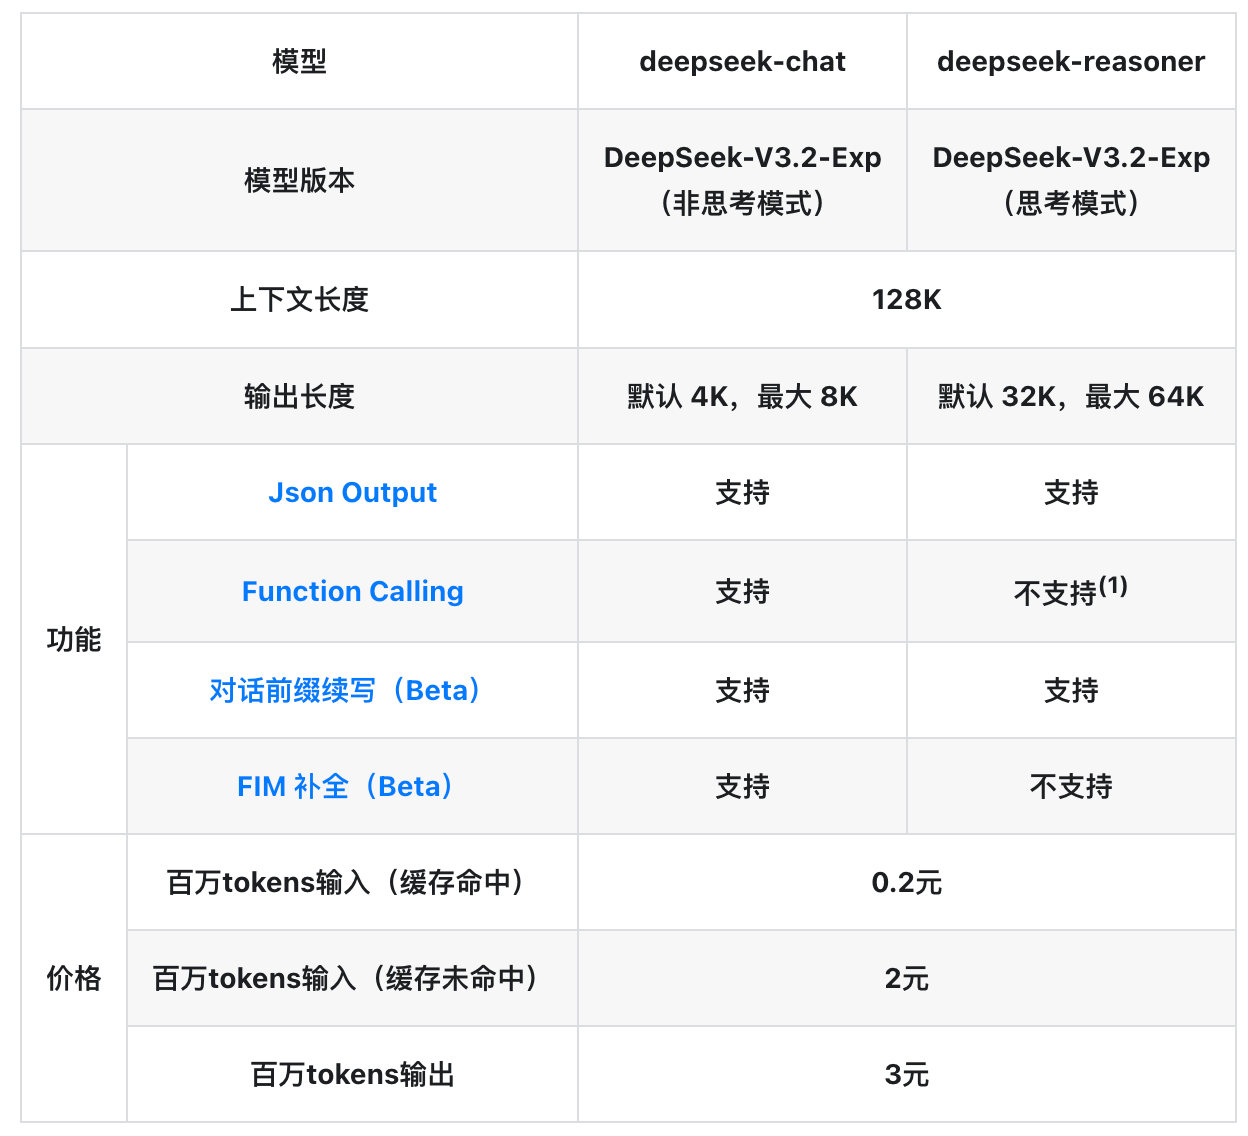Image resolution: width=1248 pixels, height=1136 pixels.
Task: Select the 功能 group label
Action: click(74, 639)
